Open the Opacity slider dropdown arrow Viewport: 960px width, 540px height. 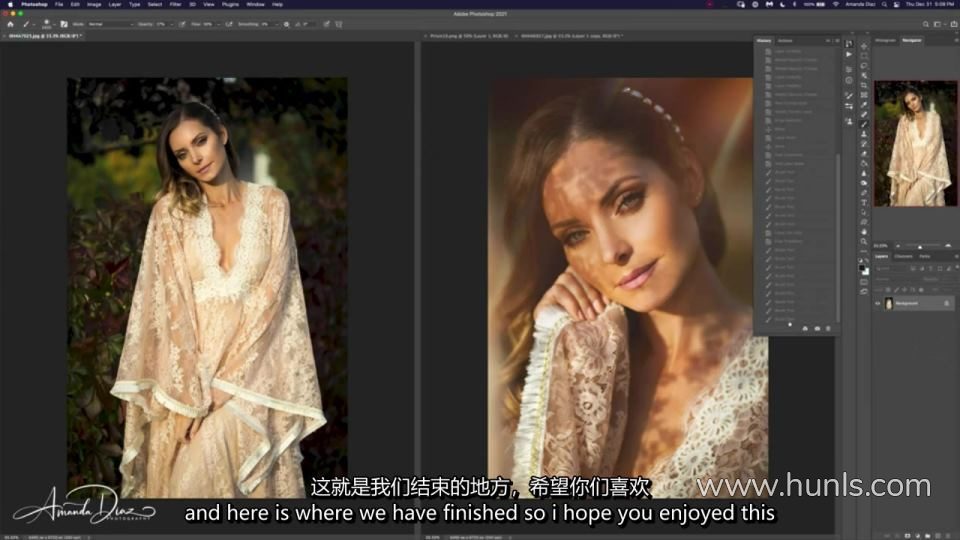click(172, 24)
